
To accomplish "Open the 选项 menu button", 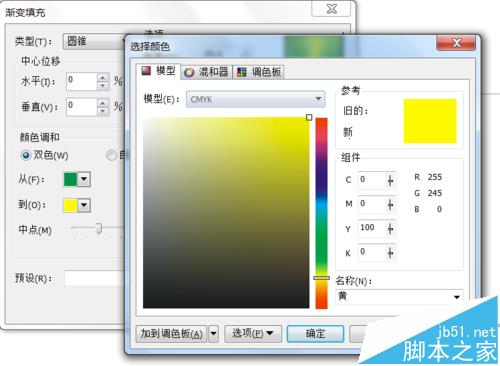I will 253,334.
